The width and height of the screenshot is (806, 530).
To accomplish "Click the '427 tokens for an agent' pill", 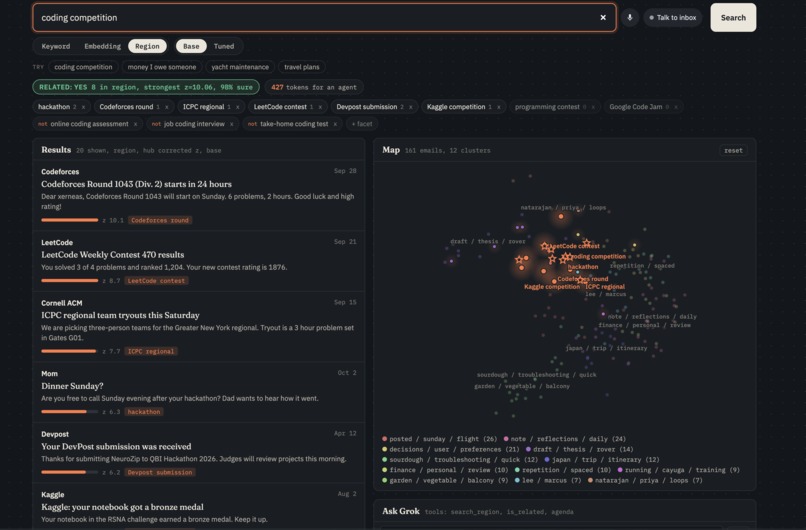I will pos(314,87).
